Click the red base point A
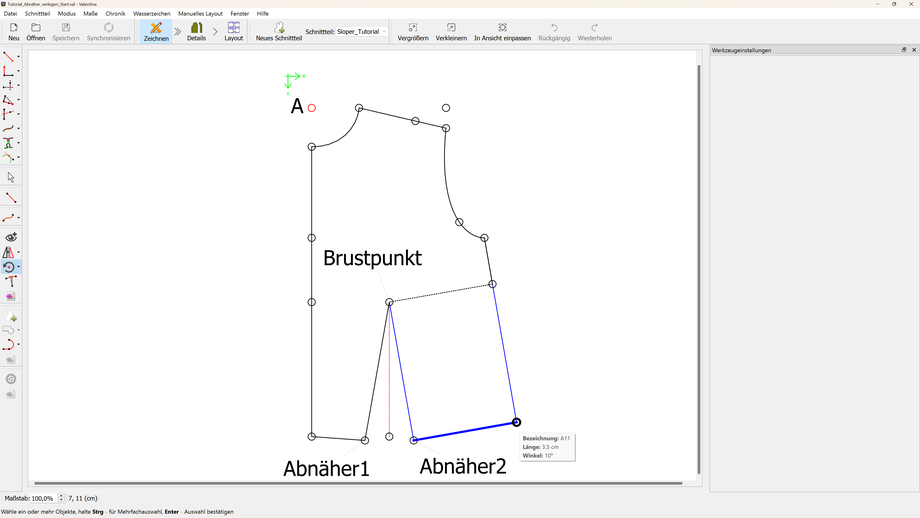This screenshot has height=518, width=920. 312,108
